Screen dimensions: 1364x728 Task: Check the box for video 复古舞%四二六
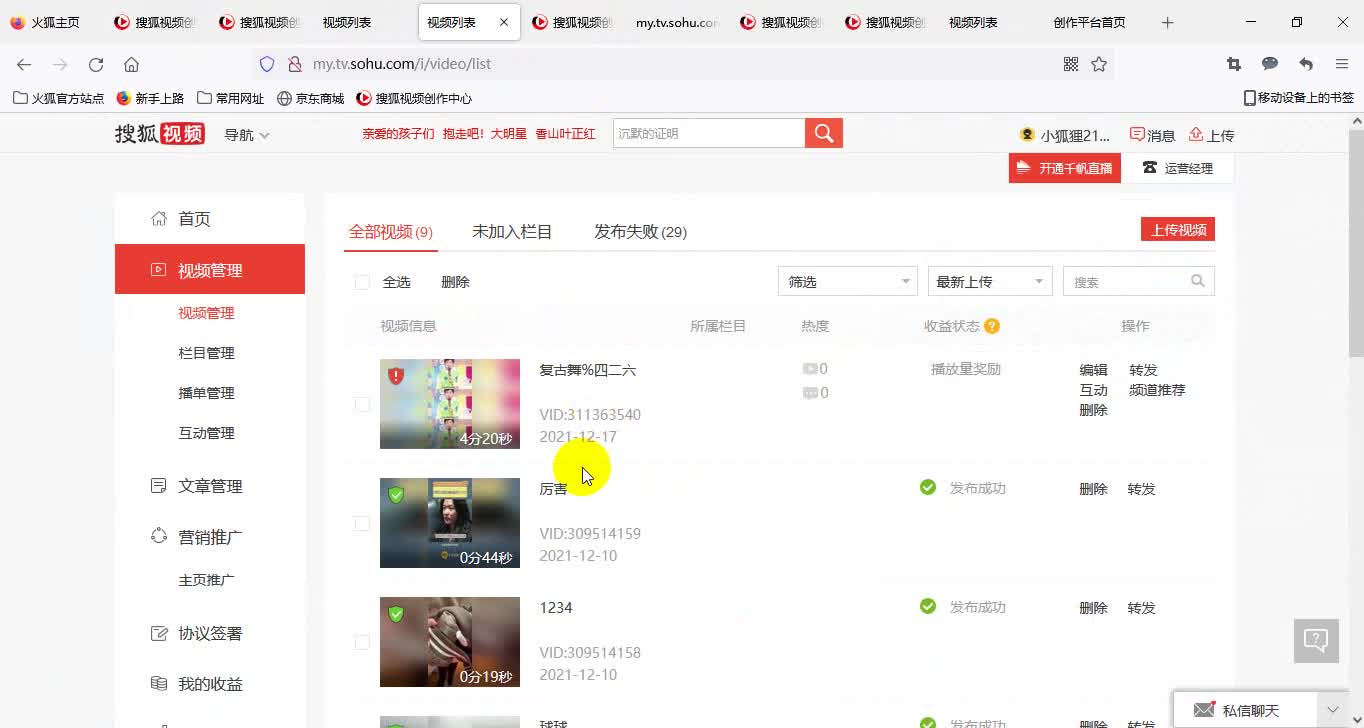(x=362, y=404)
